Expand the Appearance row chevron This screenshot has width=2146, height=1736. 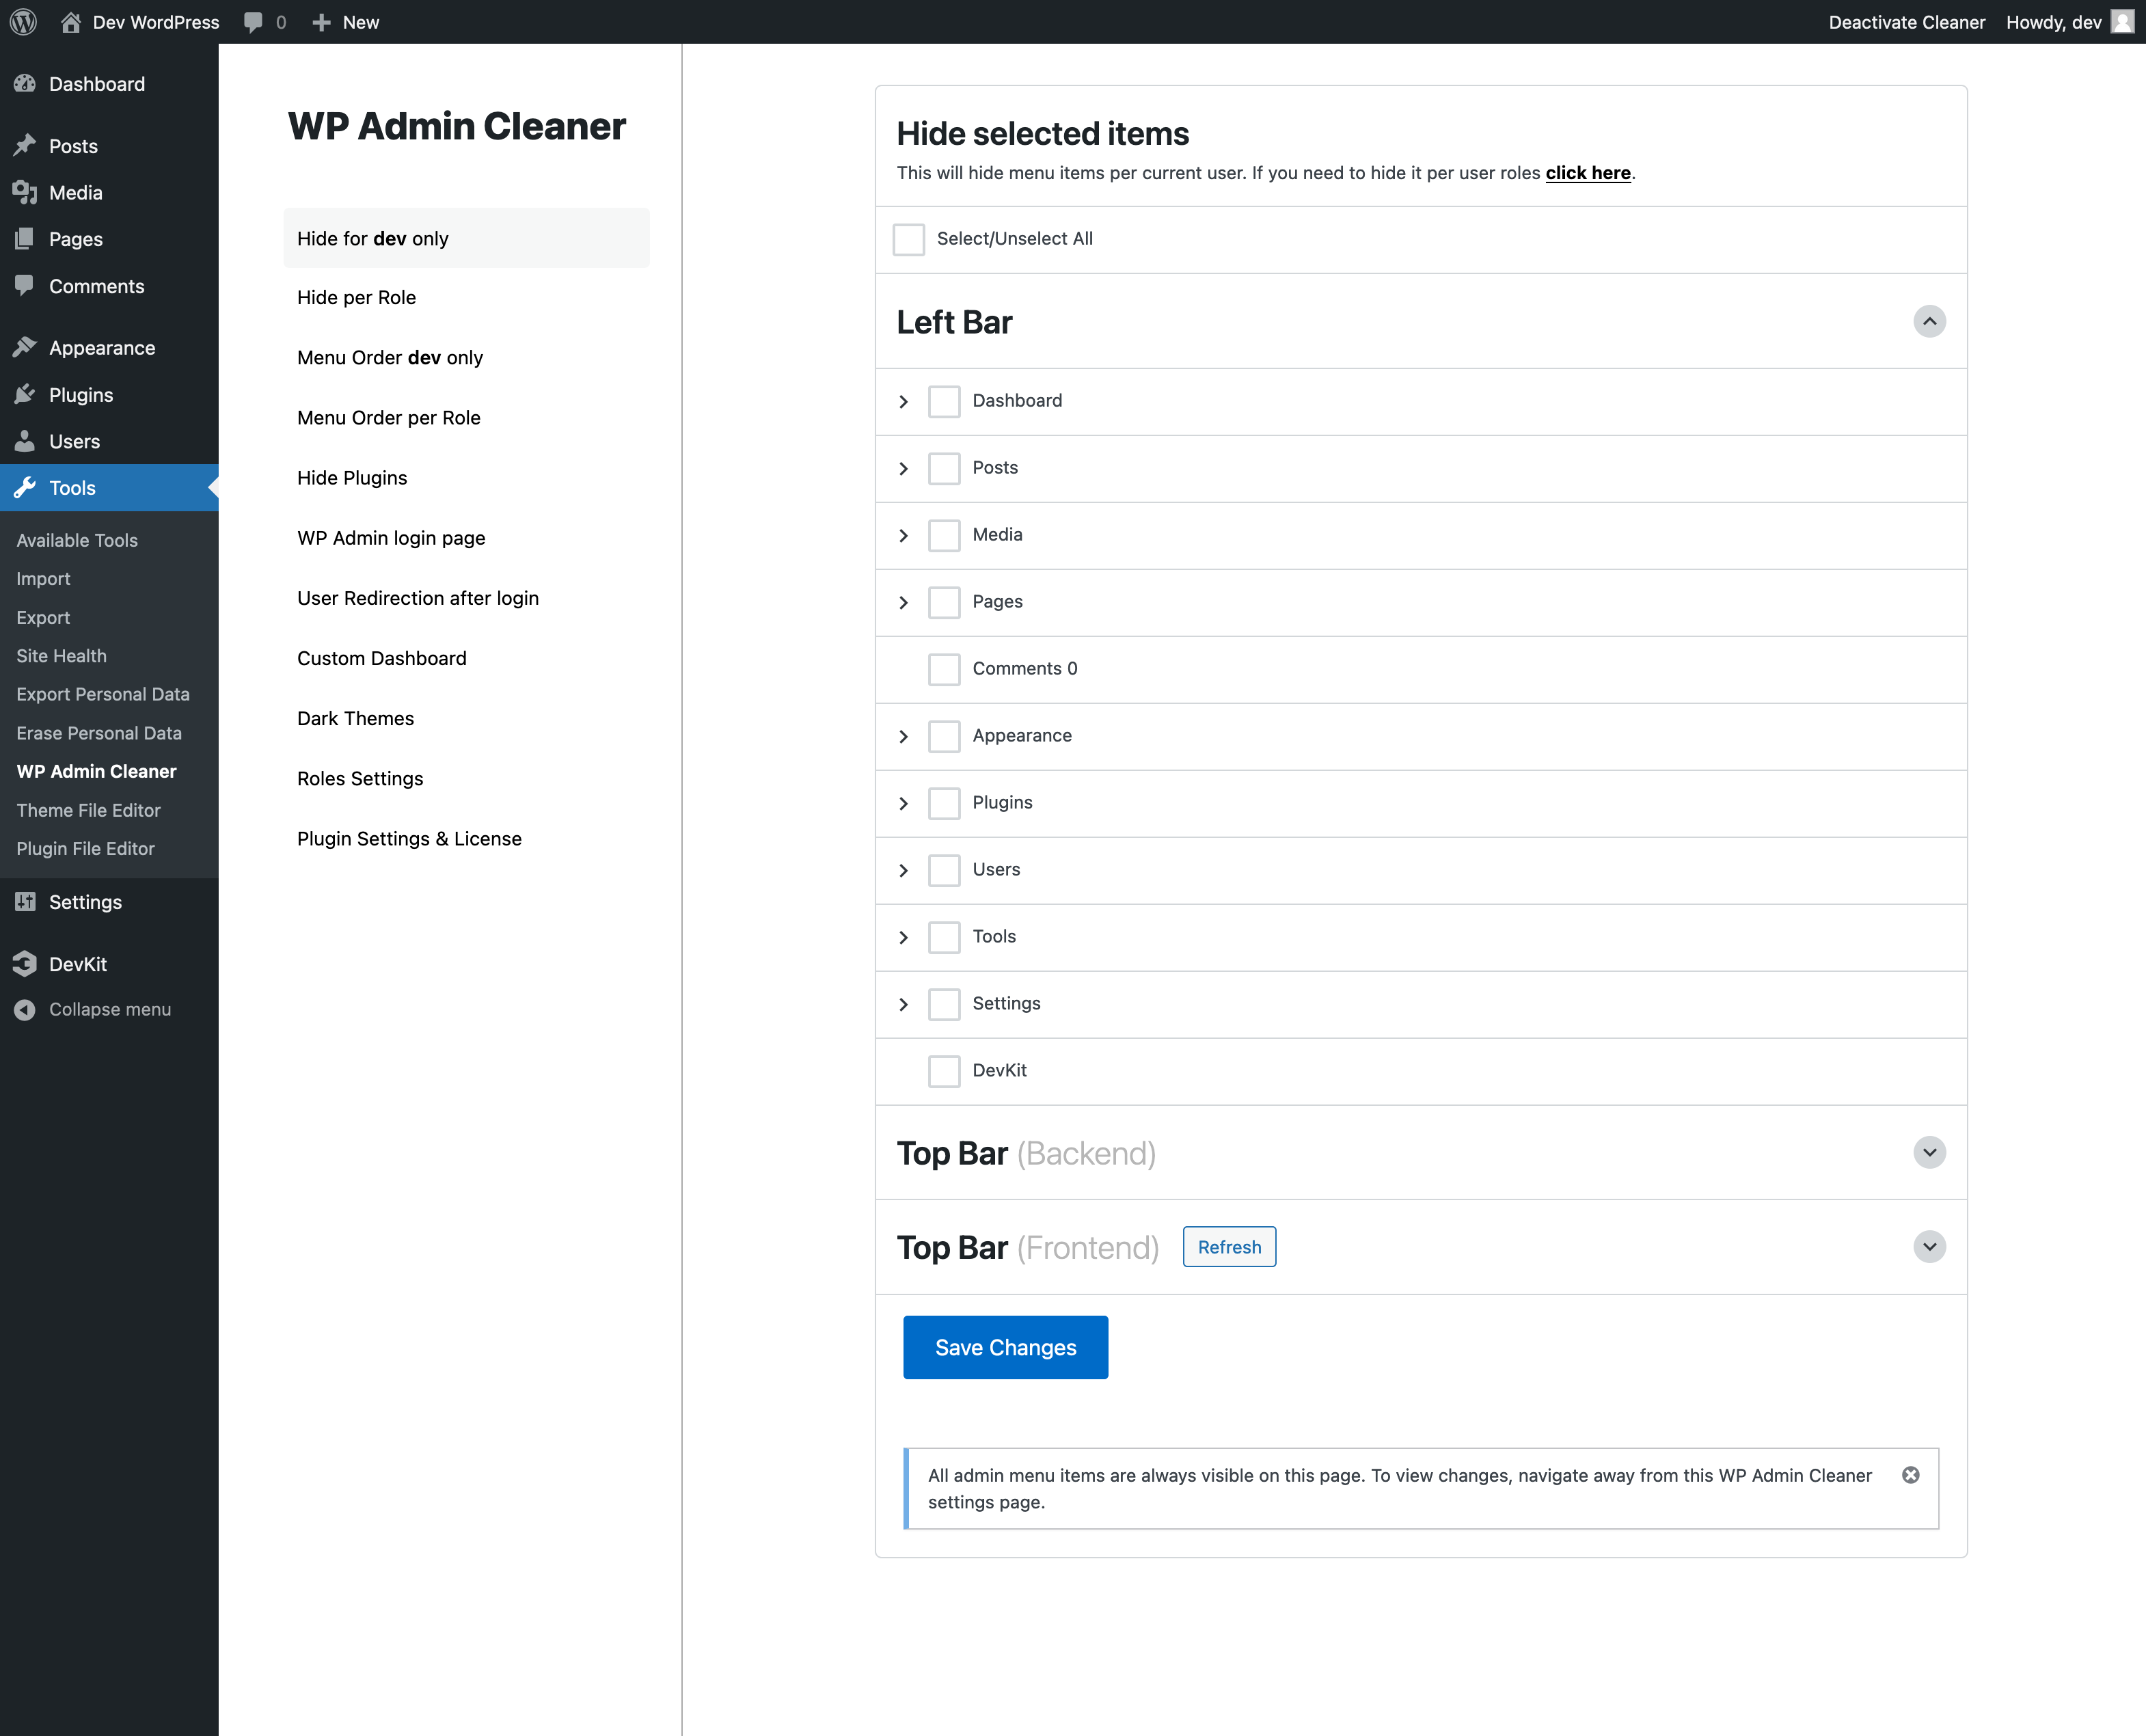click(x=904, y=736)
